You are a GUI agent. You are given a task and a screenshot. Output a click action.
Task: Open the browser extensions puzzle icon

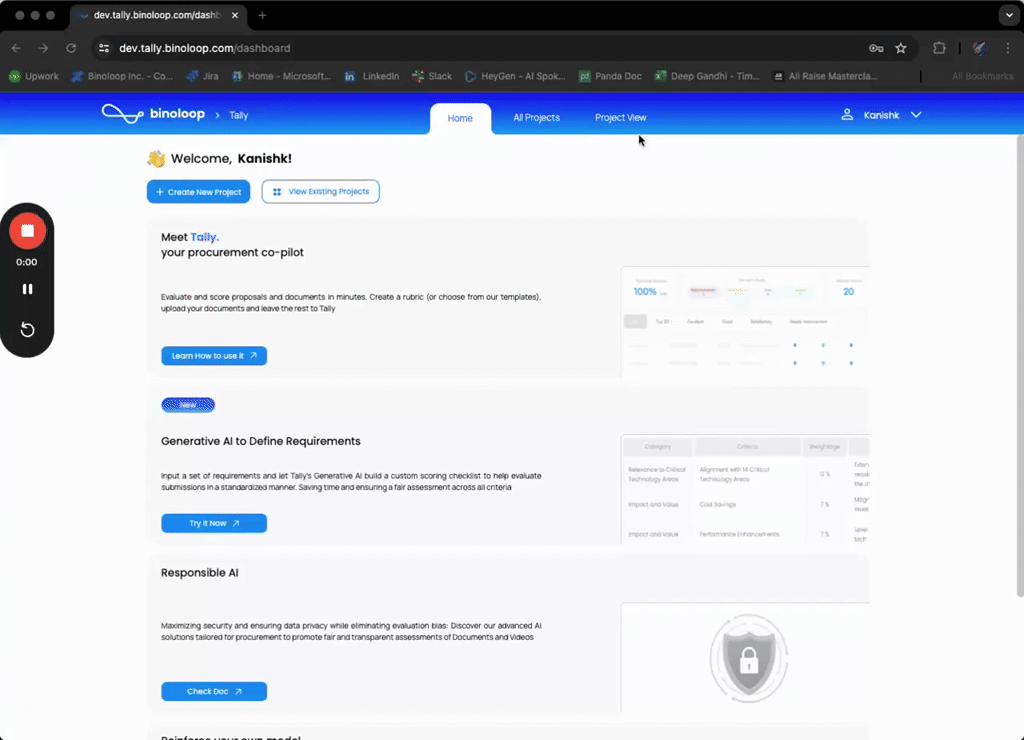click(939, 48)
